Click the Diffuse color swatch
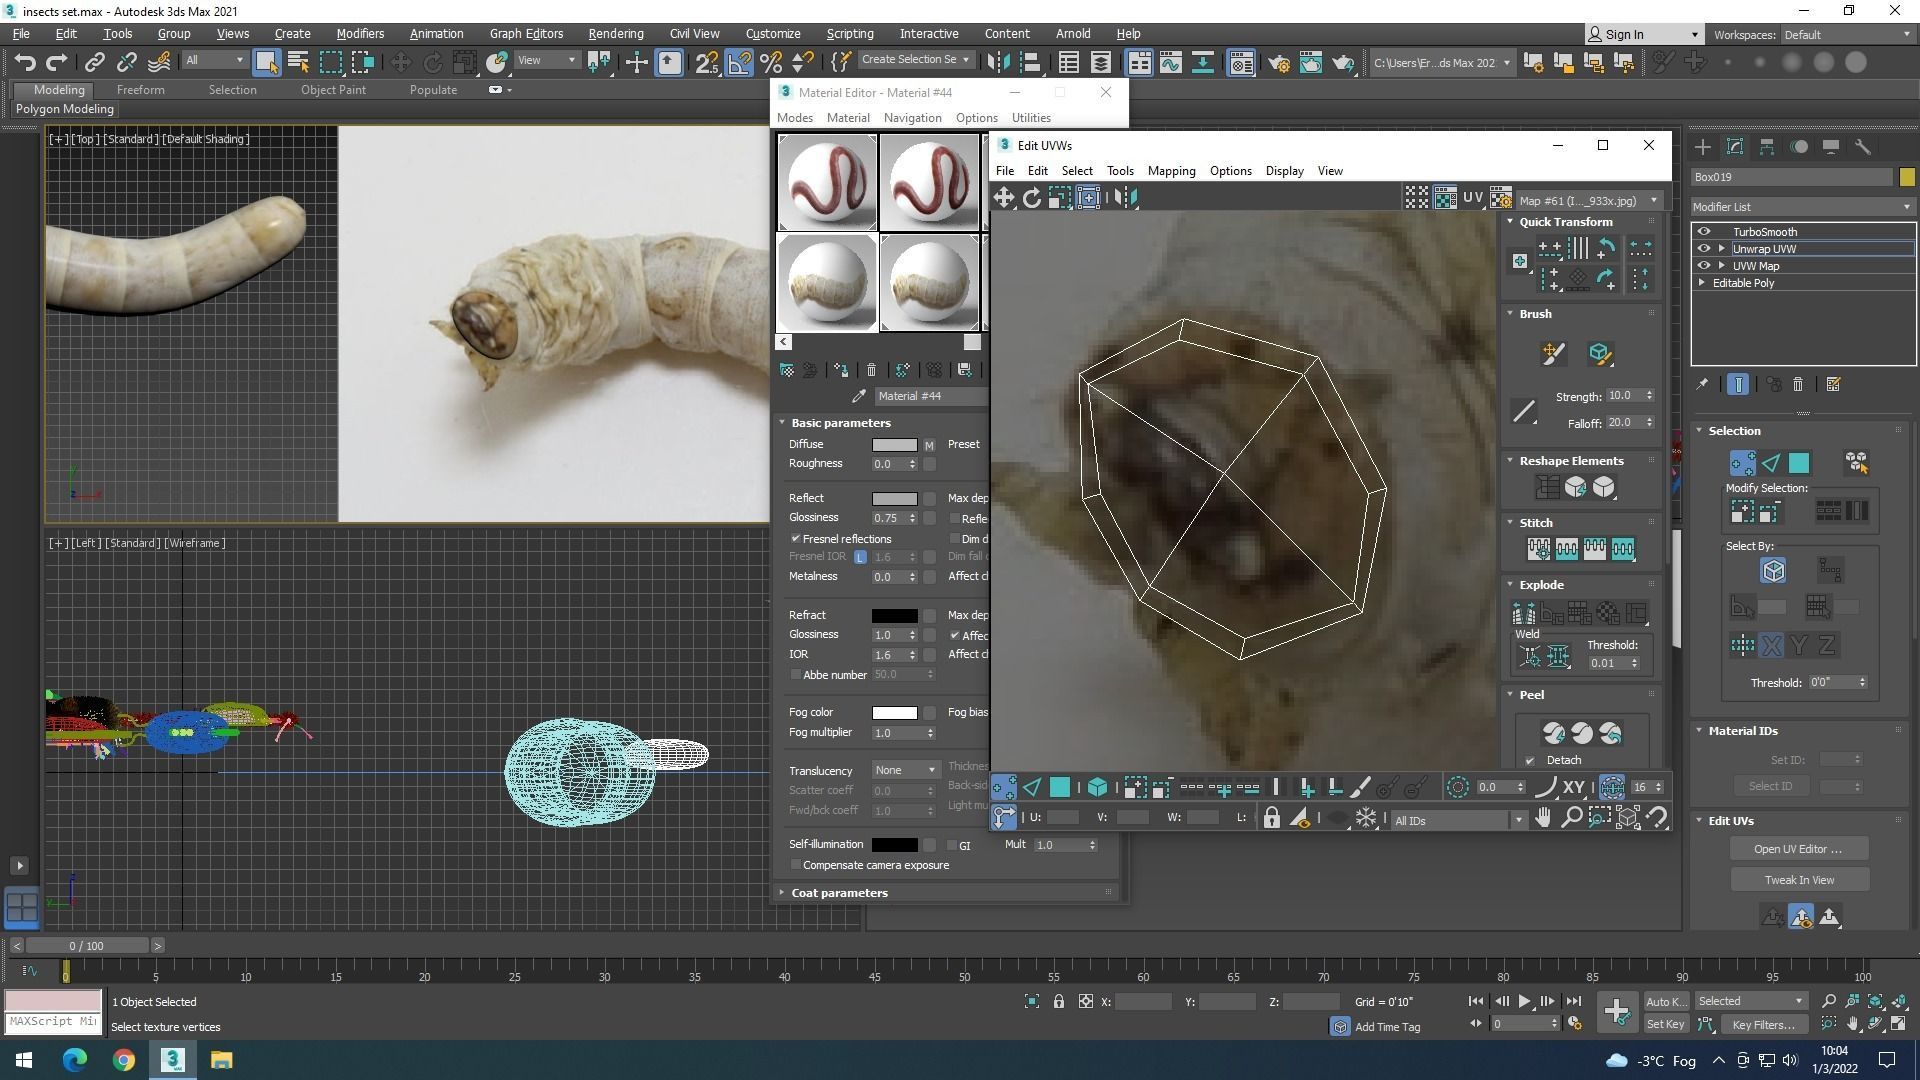This screenshot has width=1920, height=1080. (x=894, y=445)
